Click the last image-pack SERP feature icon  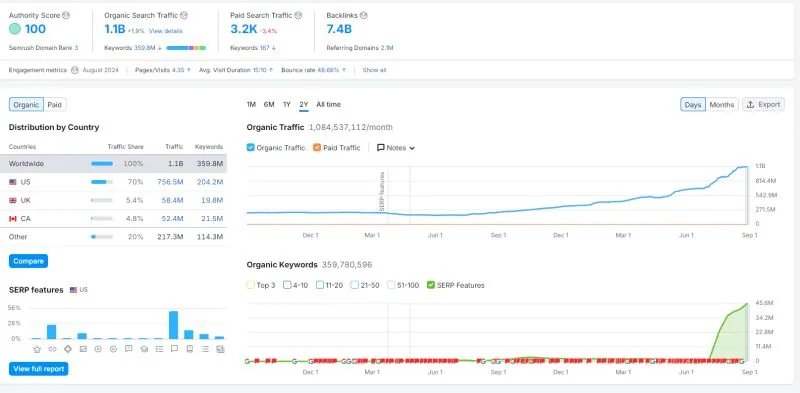[220, 349]
